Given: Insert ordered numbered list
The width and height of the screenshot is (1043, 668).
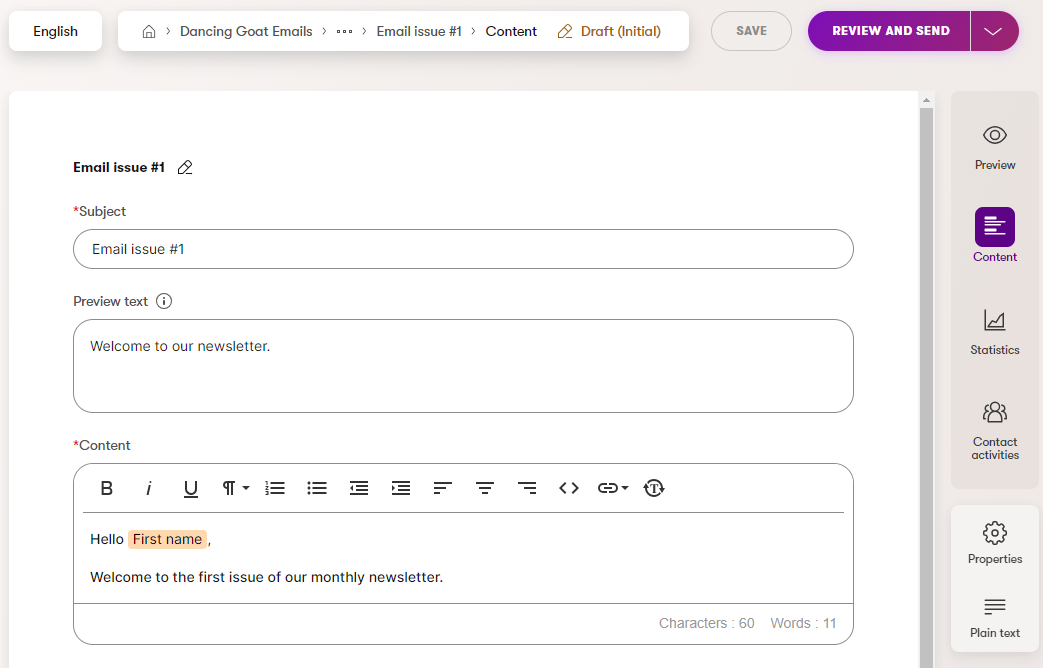Looking at the screenshot, I should pos(275,488).
